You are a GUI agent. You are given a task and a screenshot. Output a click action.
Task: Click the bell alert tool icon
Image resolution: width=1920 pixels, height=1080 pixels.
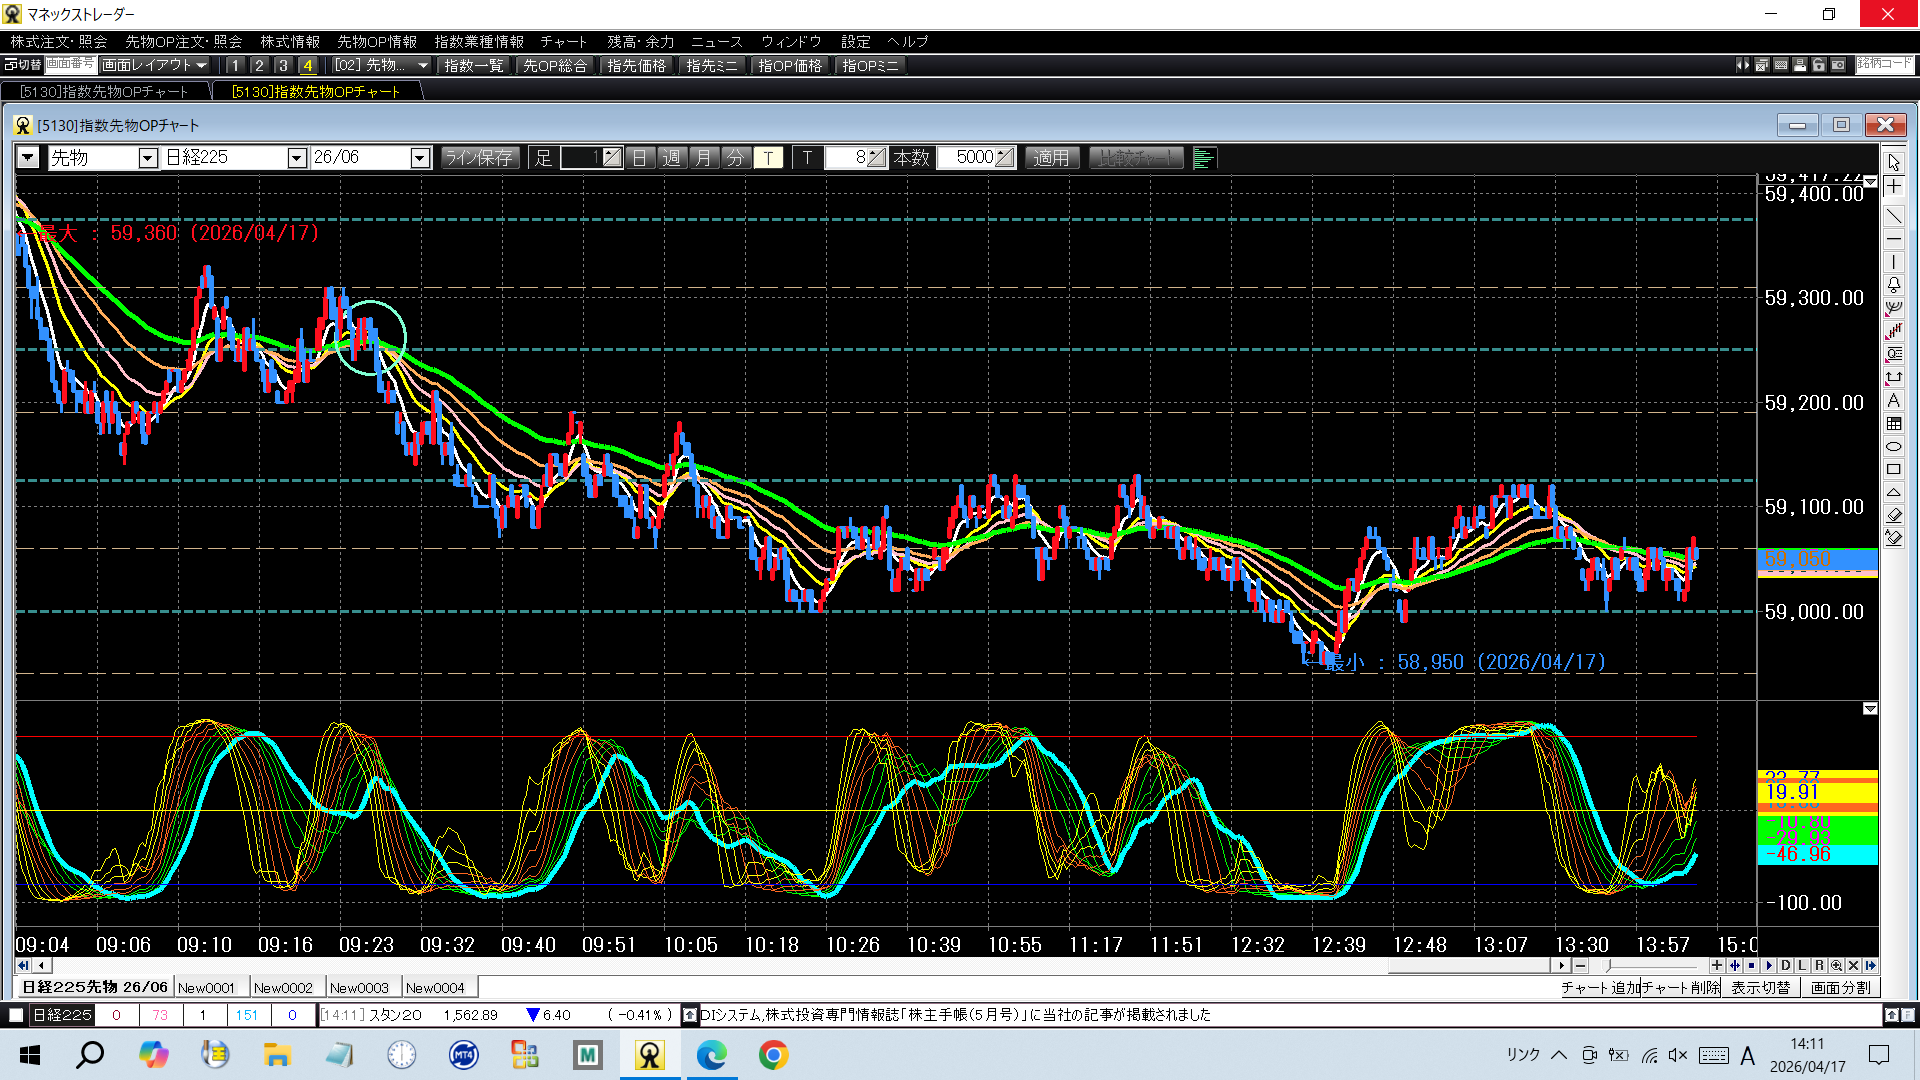(x=1894, y=285)
